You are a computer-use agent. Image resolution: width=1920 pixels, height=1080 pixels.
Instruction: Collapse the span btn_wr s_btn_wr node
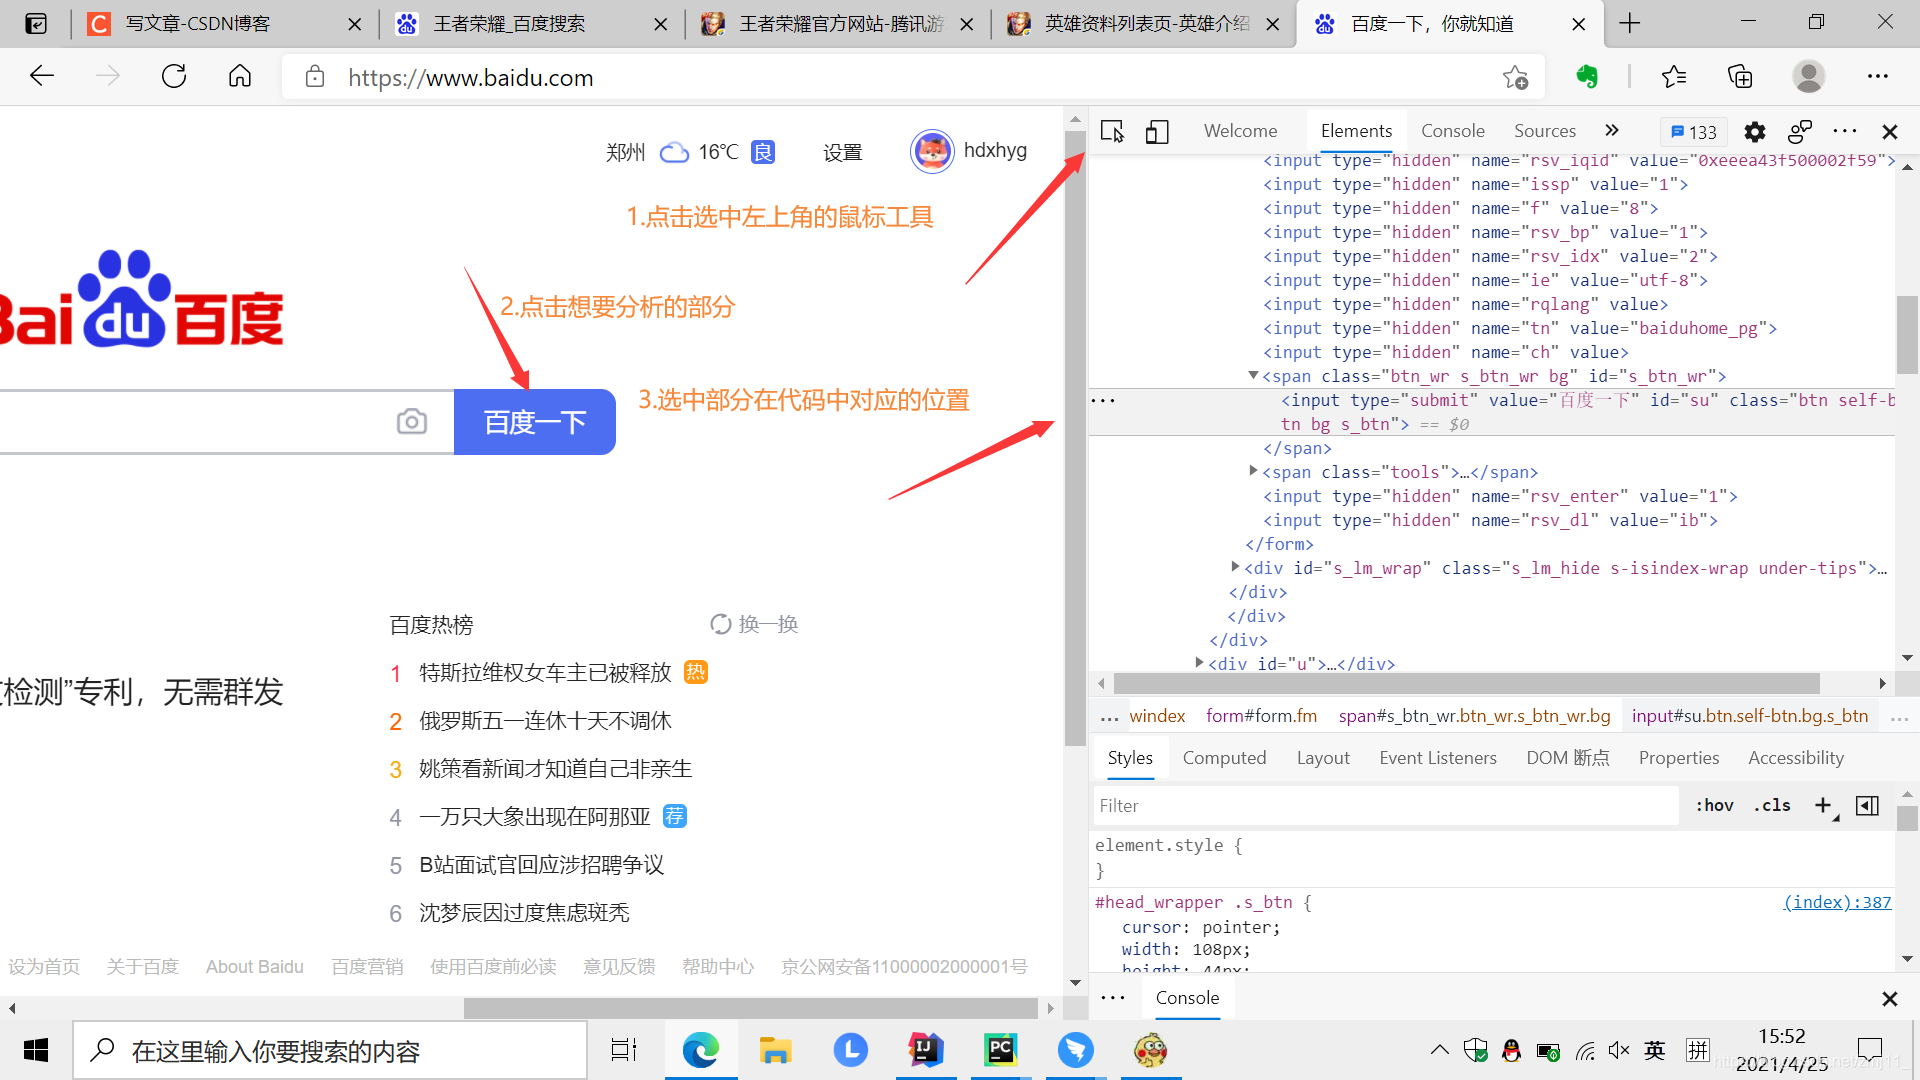(x=1253, y=376)
